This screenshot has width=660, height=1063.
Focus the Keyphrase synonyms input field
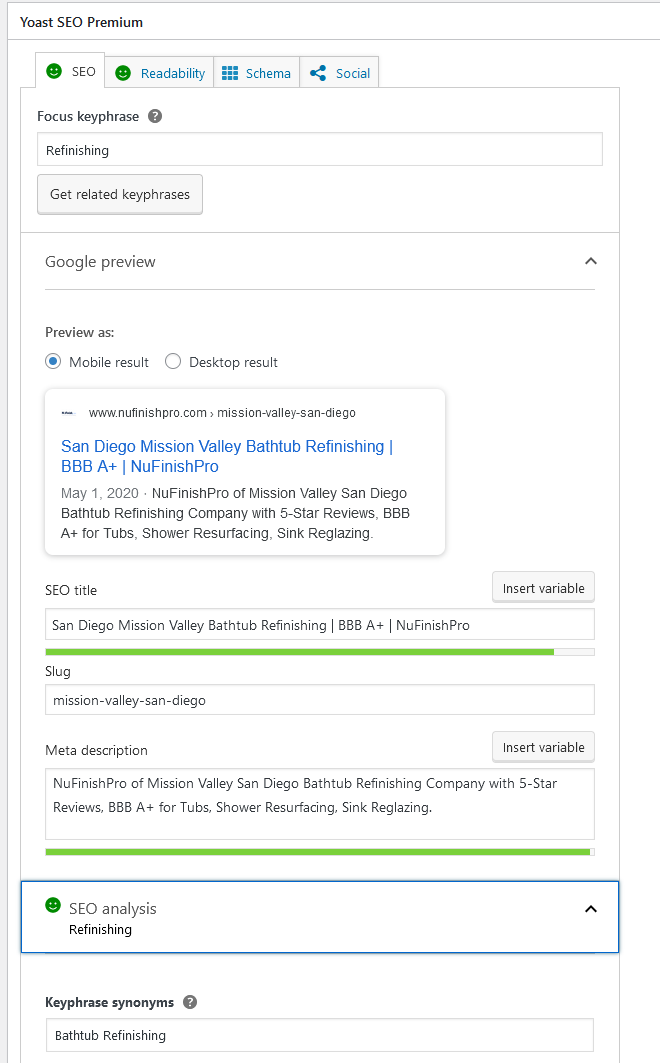(x=320, y=1035)
